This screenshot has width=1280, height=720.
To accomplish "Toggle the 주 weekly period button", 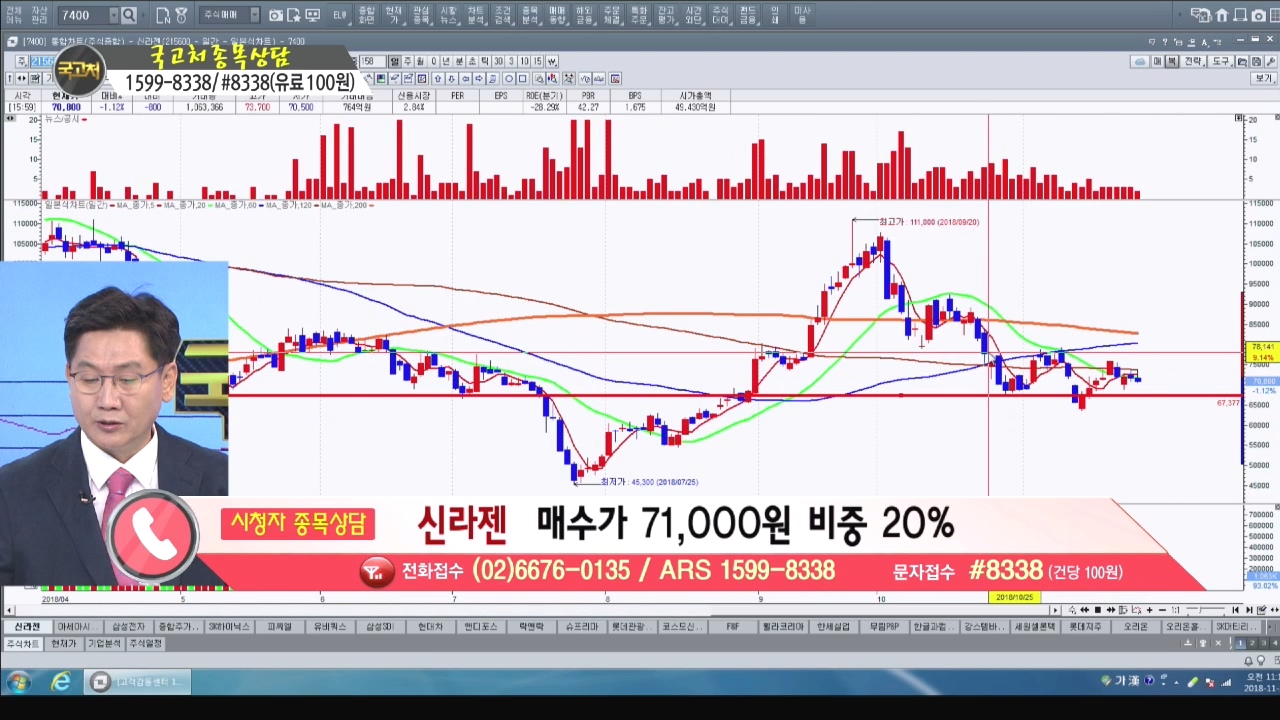I will [x=407, y=61].
